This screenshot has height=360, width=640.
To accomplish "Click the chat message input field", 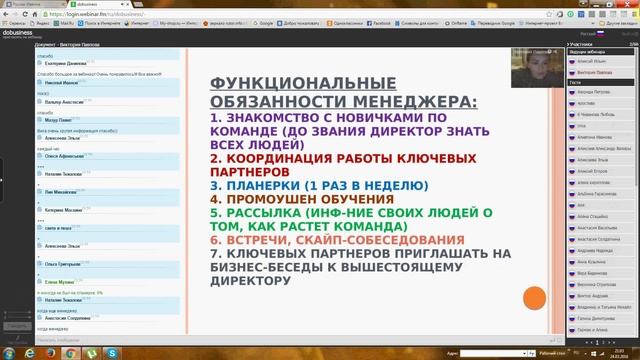I will (292, 340).
